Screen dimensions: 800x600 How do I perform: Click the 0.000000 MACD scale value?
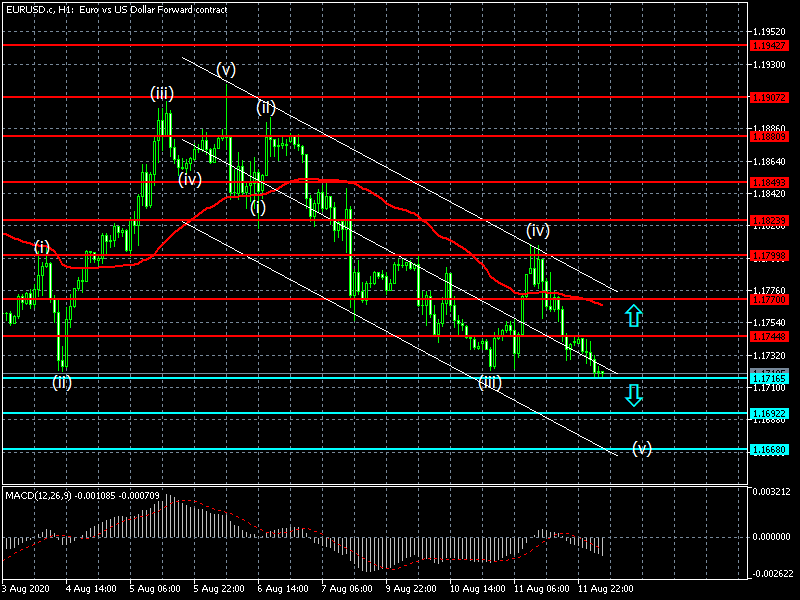tap(771, 537)
